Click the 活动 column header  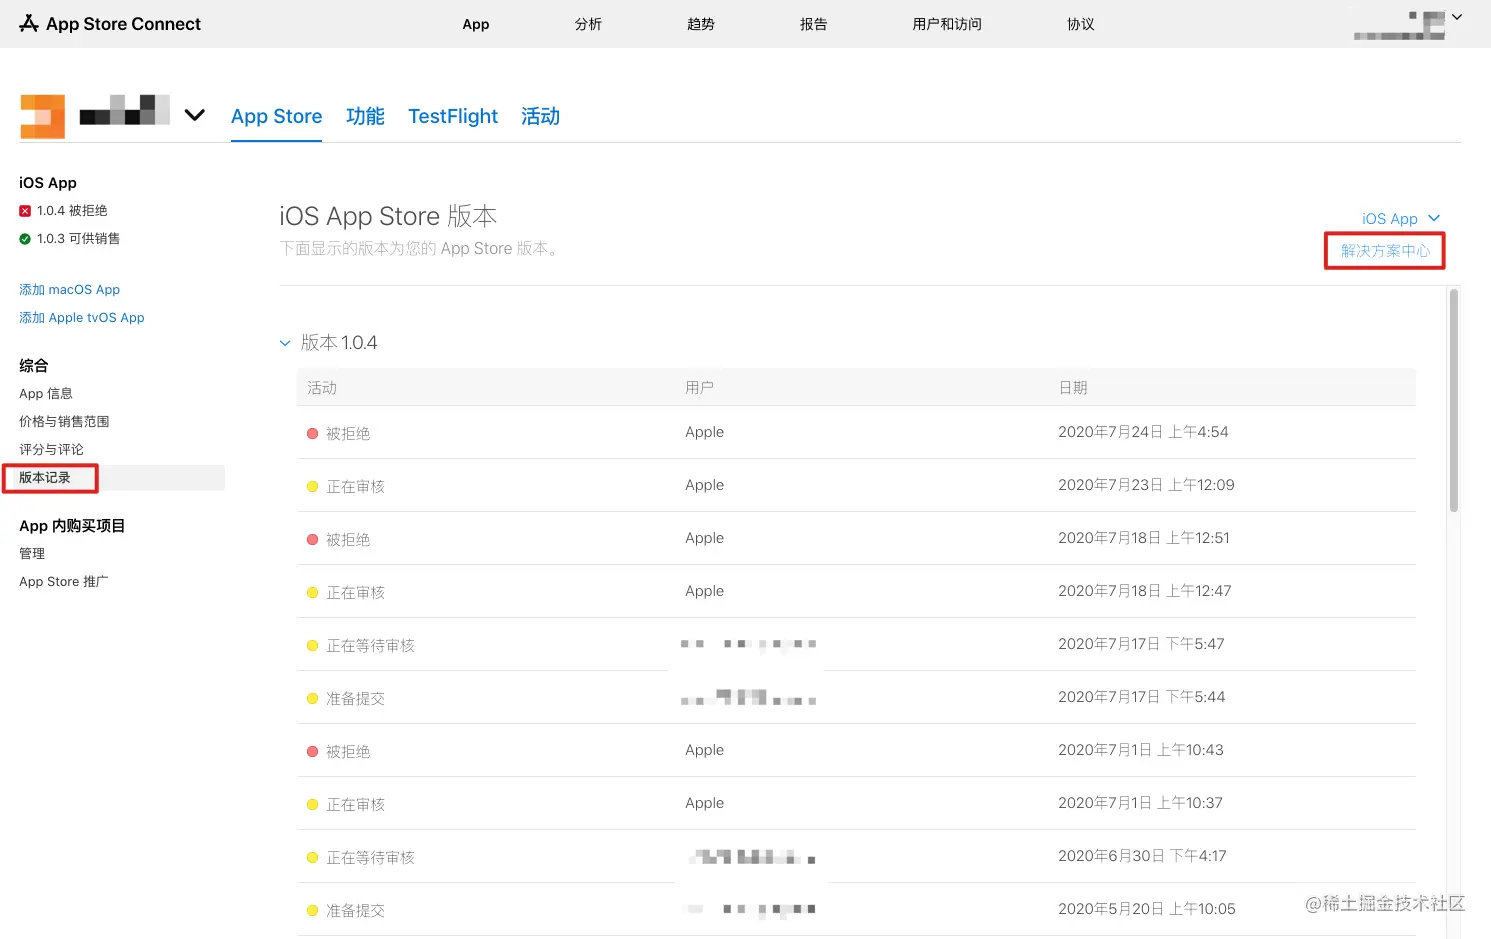coord(322,388)
